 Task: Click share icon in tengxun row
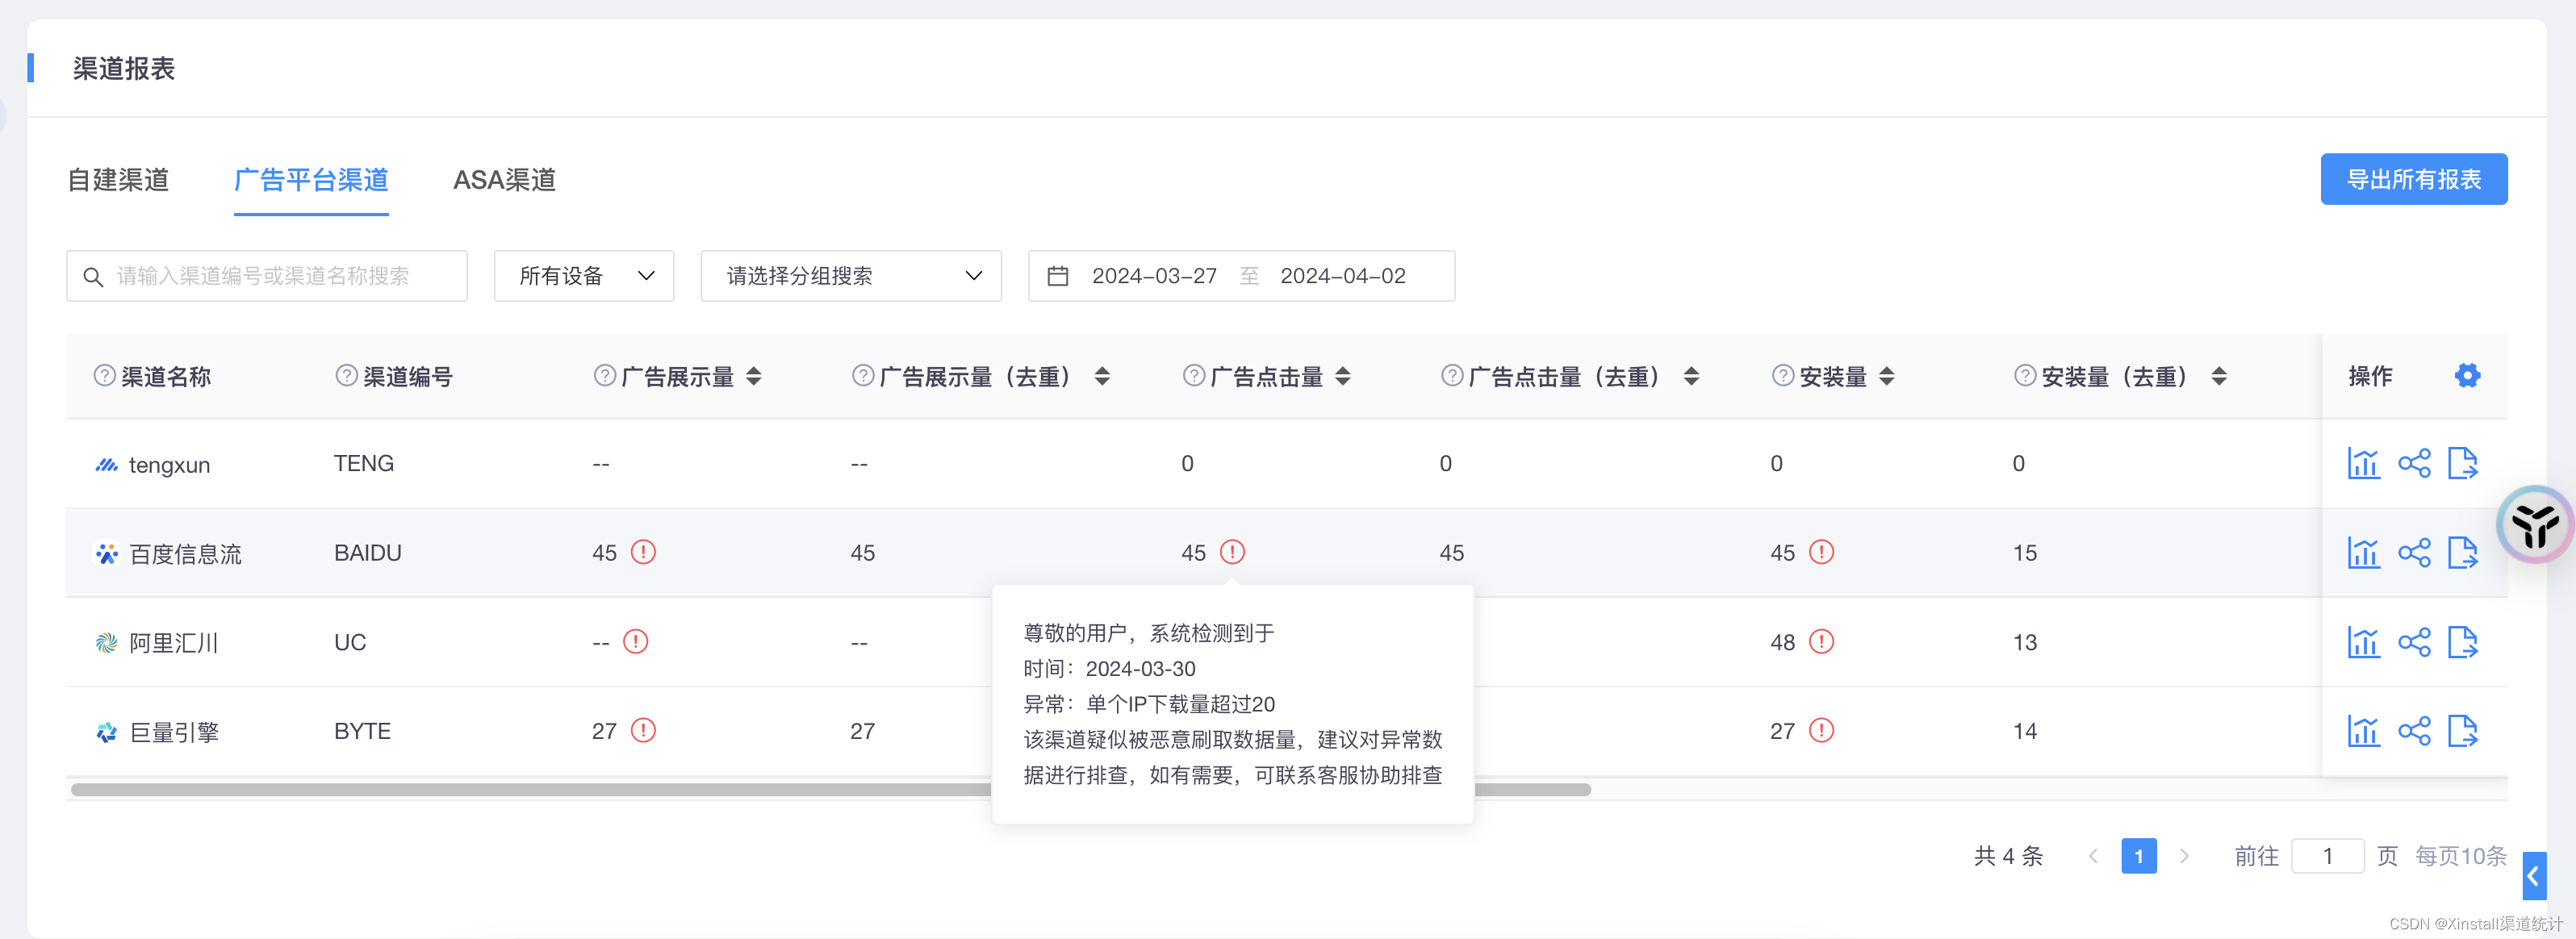coord(2414,464)
